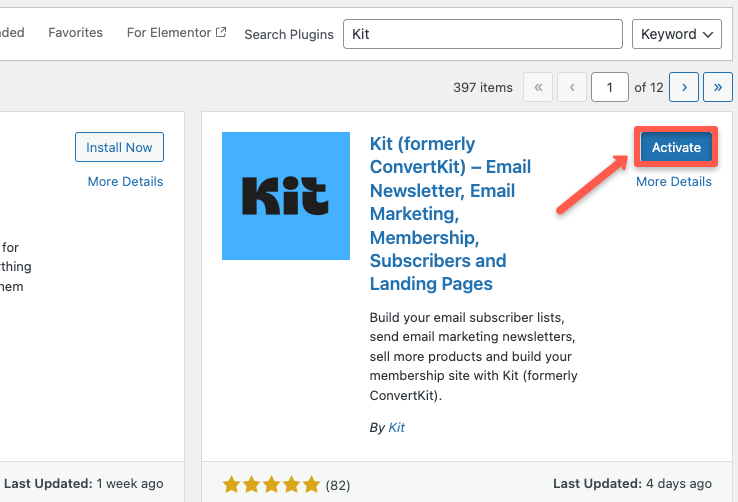Image resolution: width=738 pixels, height=502 pixels.
Task: Click the previous page arrow
Action: 572,87
